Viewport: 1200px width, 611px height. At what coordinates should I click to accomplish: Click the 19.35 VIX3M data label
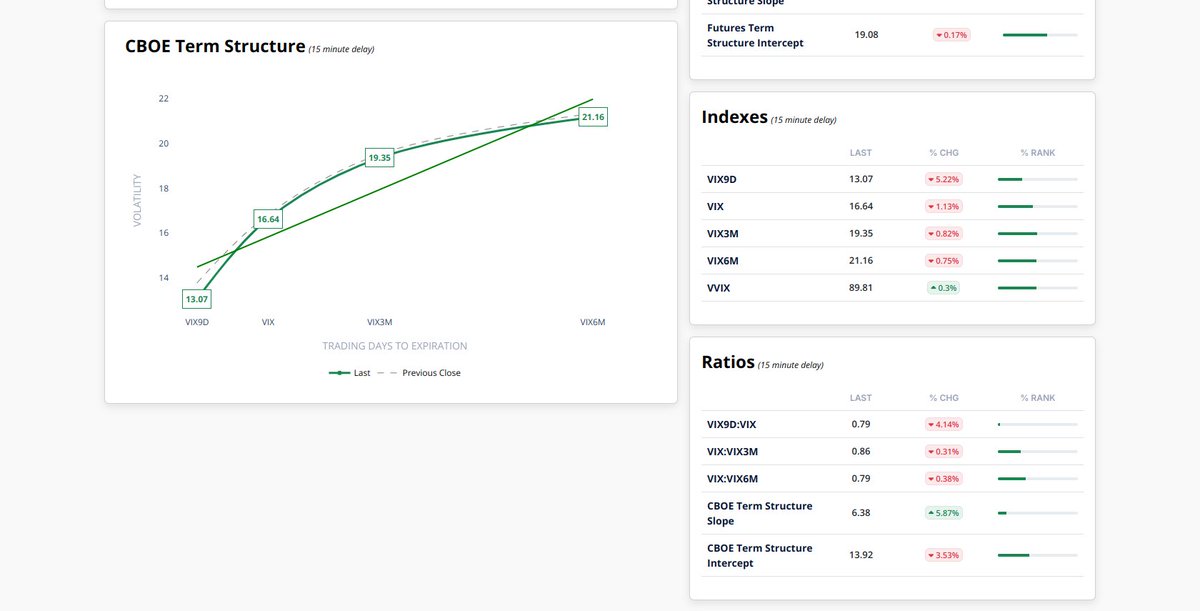(380, 158)
